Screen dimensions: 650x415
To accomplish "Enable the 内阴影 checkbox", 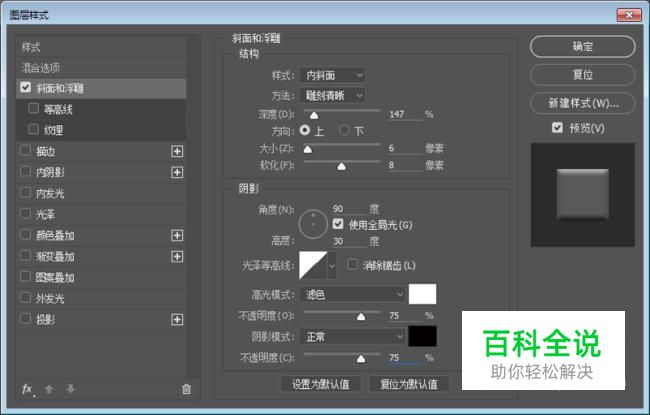I will coord(25,172).
